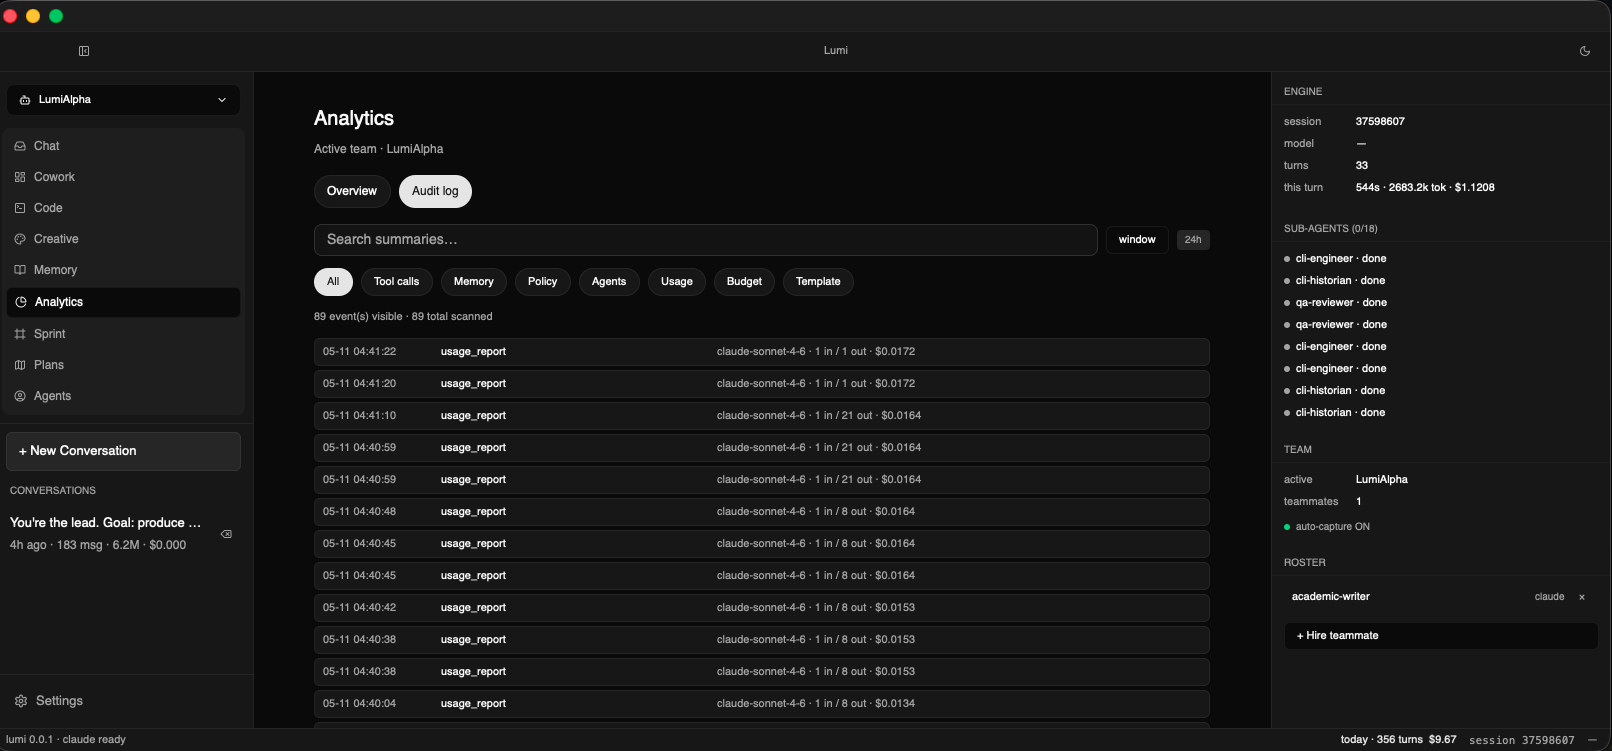The image size is (1612, 751).
Task: Click the Chat icon in the sidebar
Action: [20, 146]
